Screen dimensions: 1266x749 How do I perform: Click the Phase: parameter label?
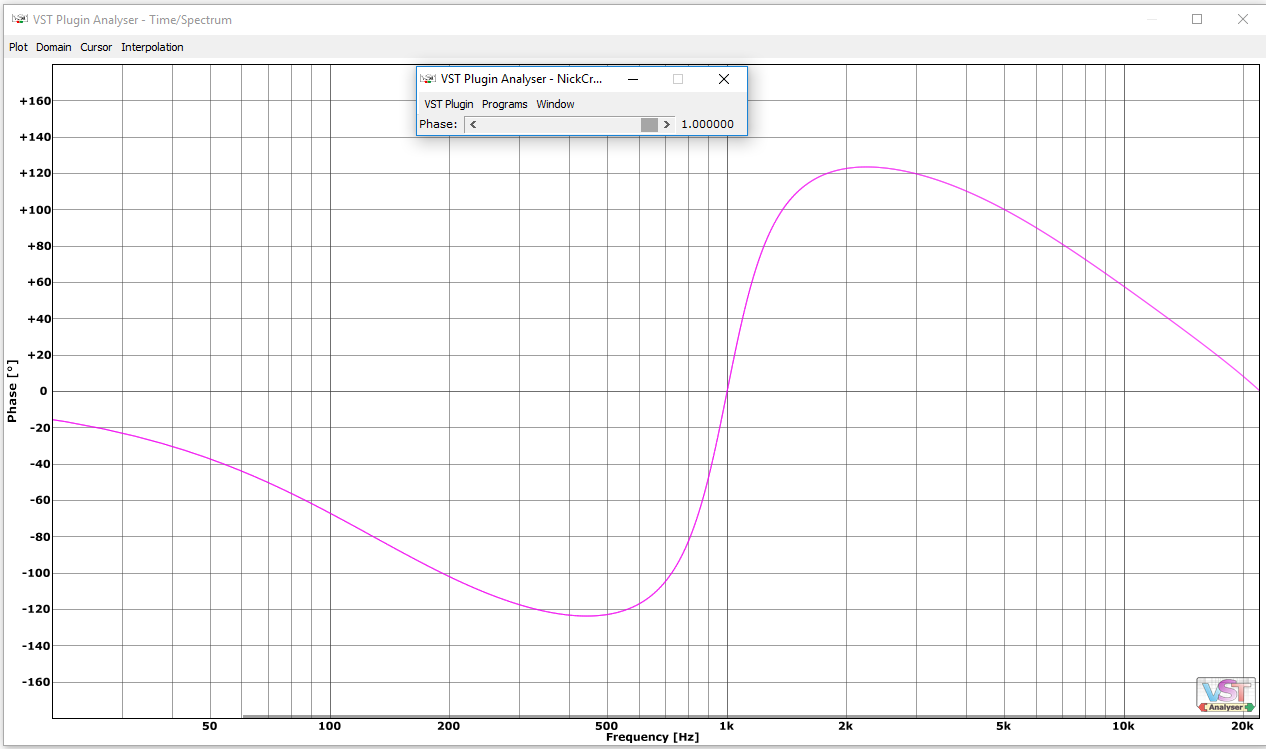(438, 125)
